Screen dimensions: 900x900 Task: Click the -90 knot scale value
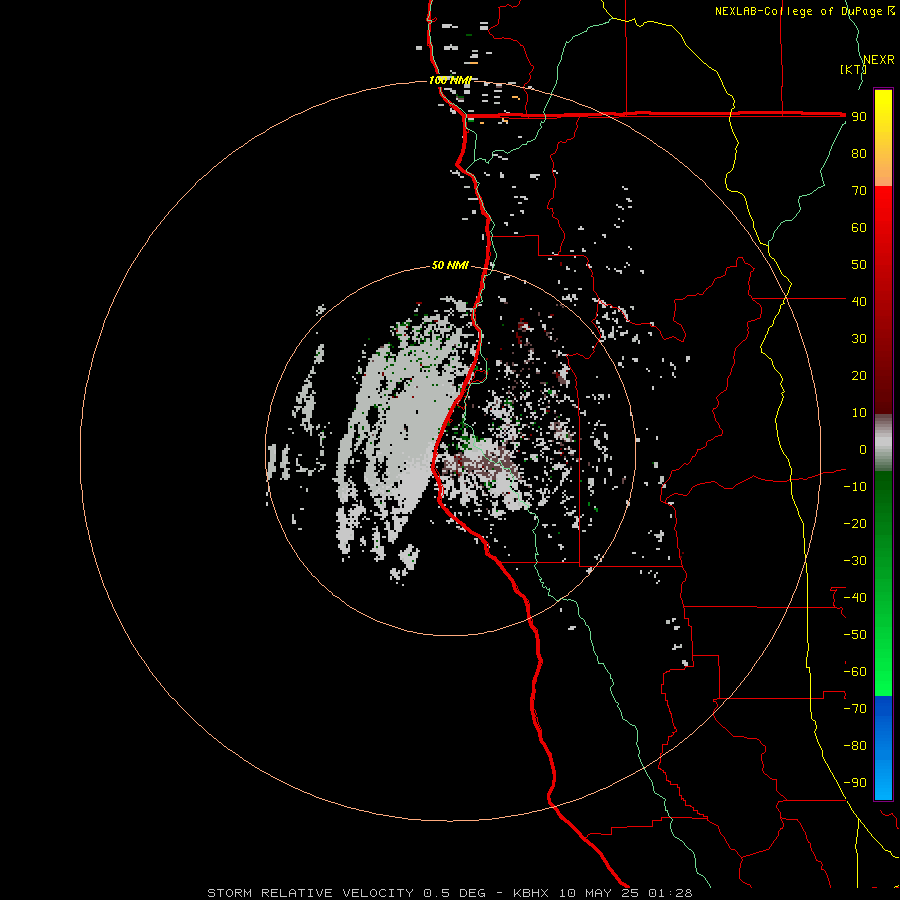coord(855,782)
